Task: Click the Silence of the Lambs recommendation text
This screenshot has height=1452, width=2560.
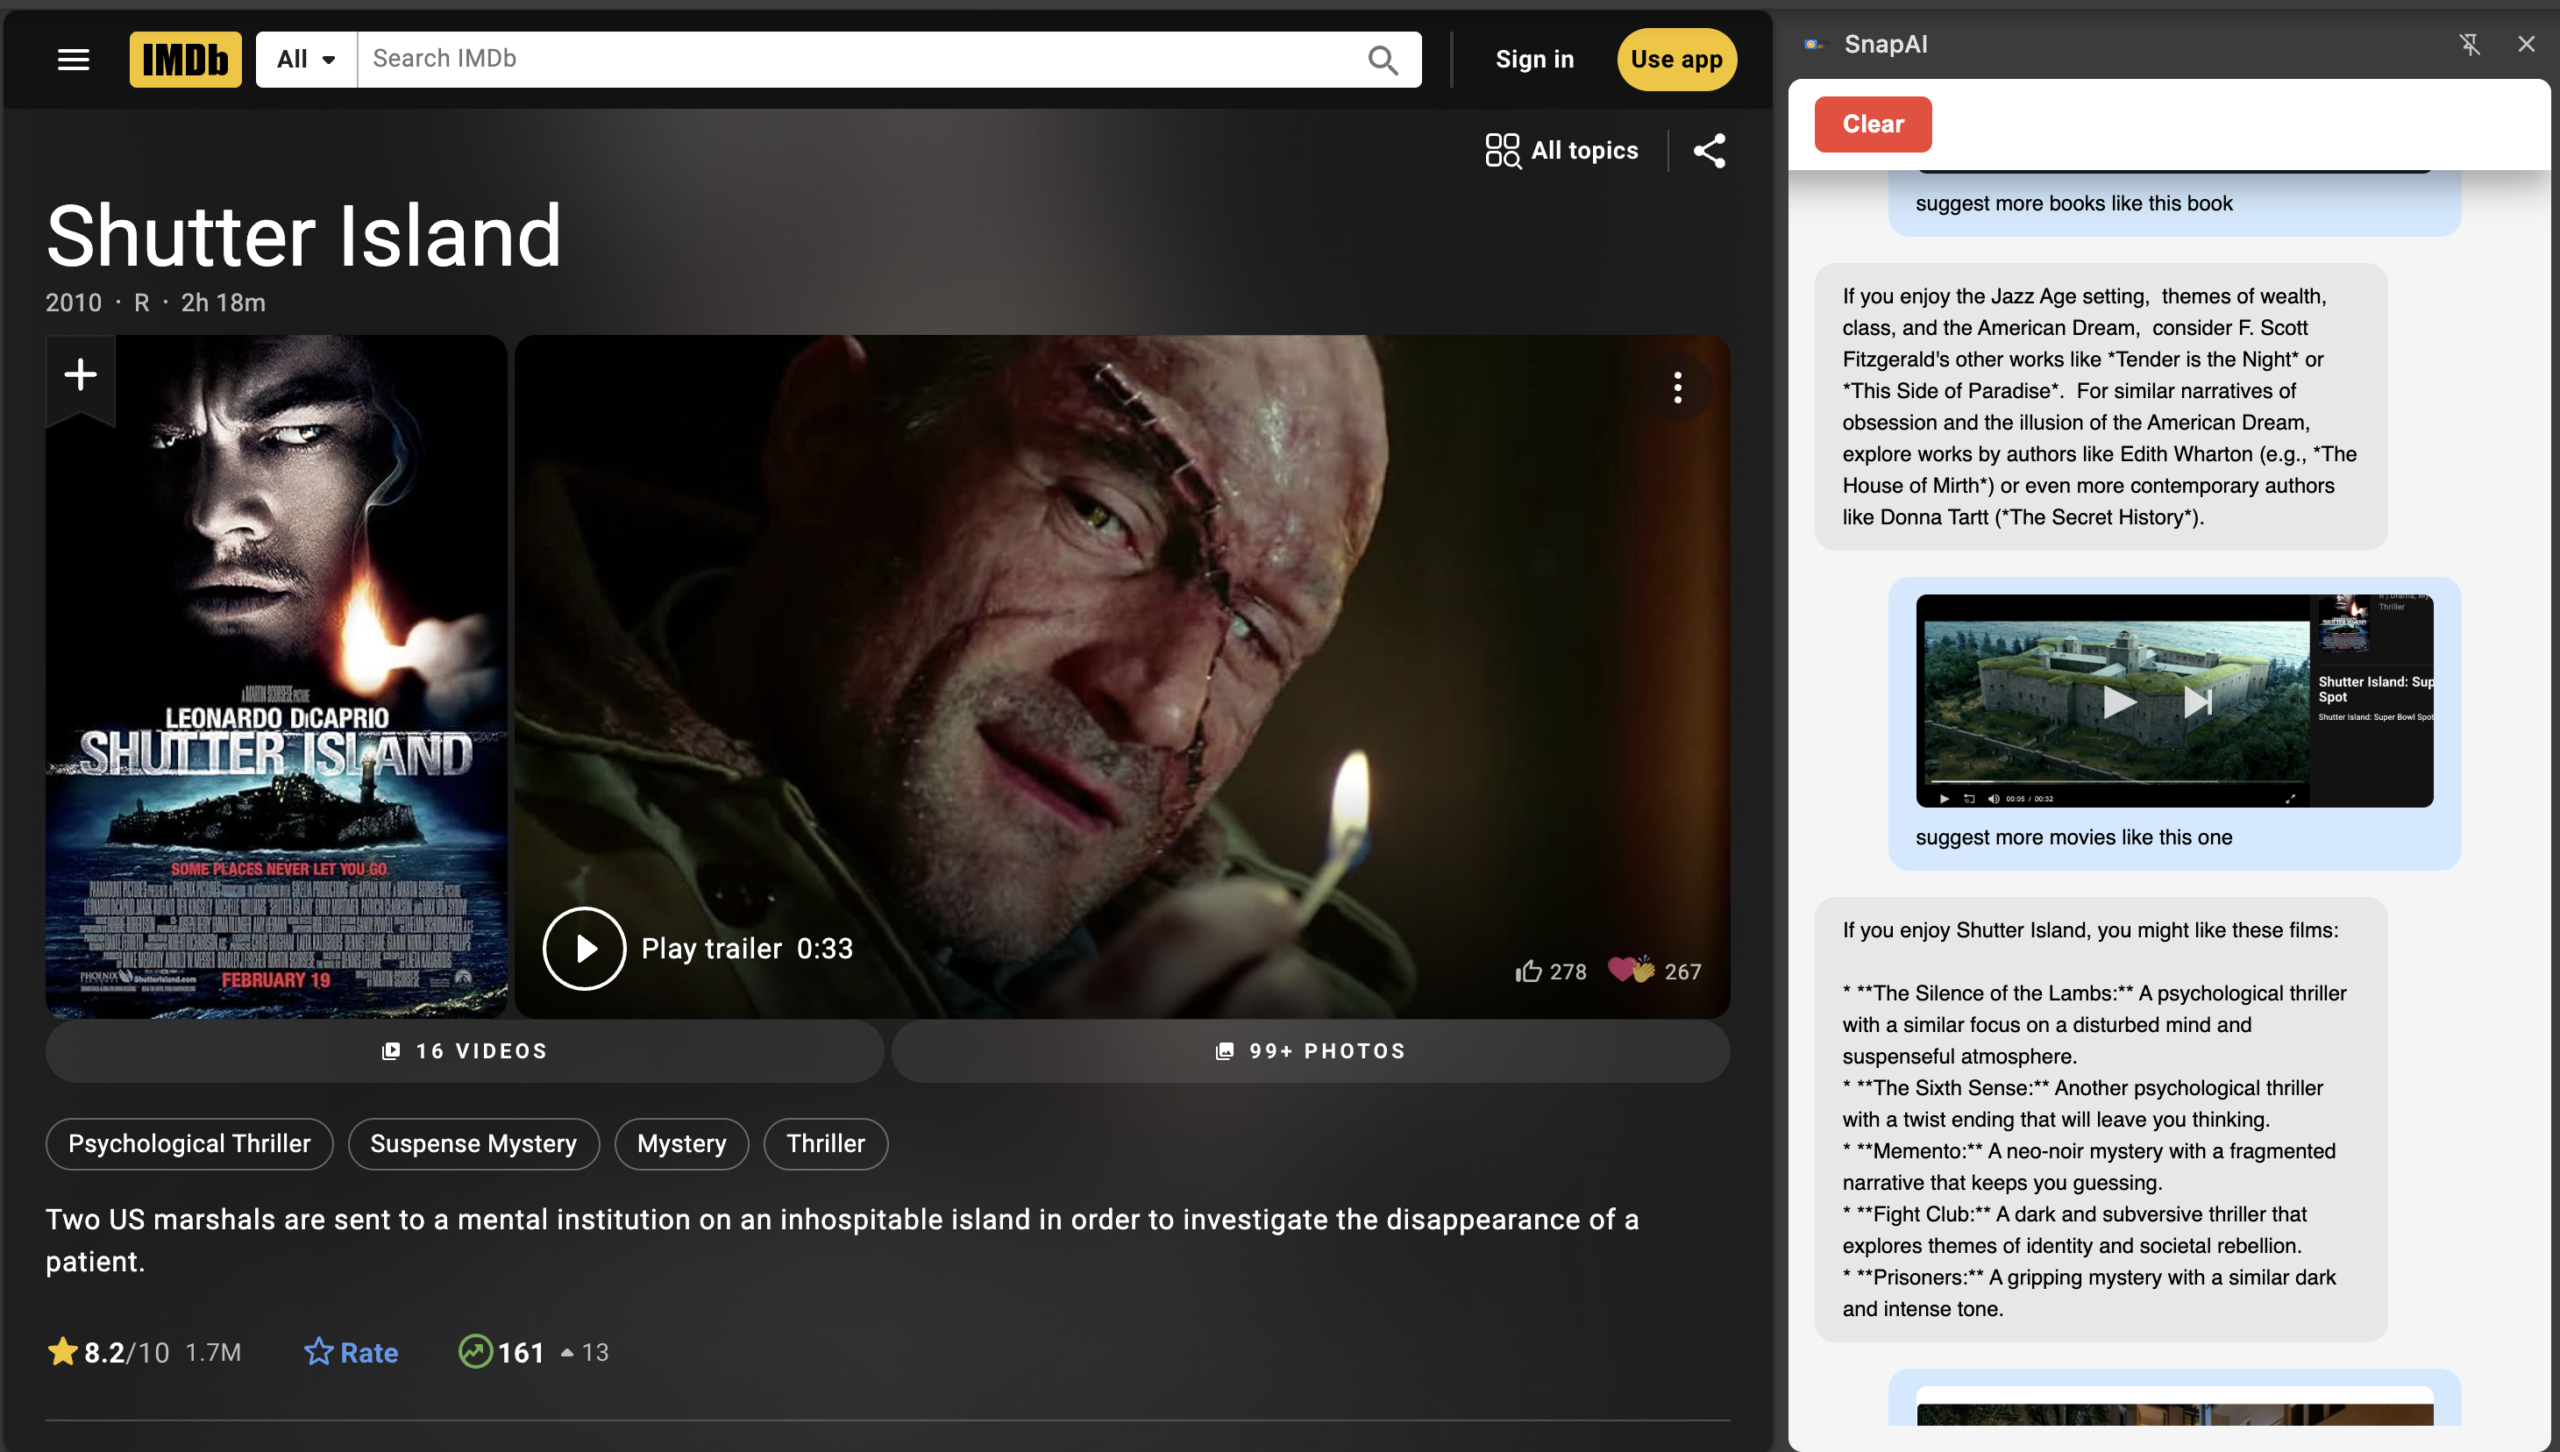Action: pos(2094,1024)
